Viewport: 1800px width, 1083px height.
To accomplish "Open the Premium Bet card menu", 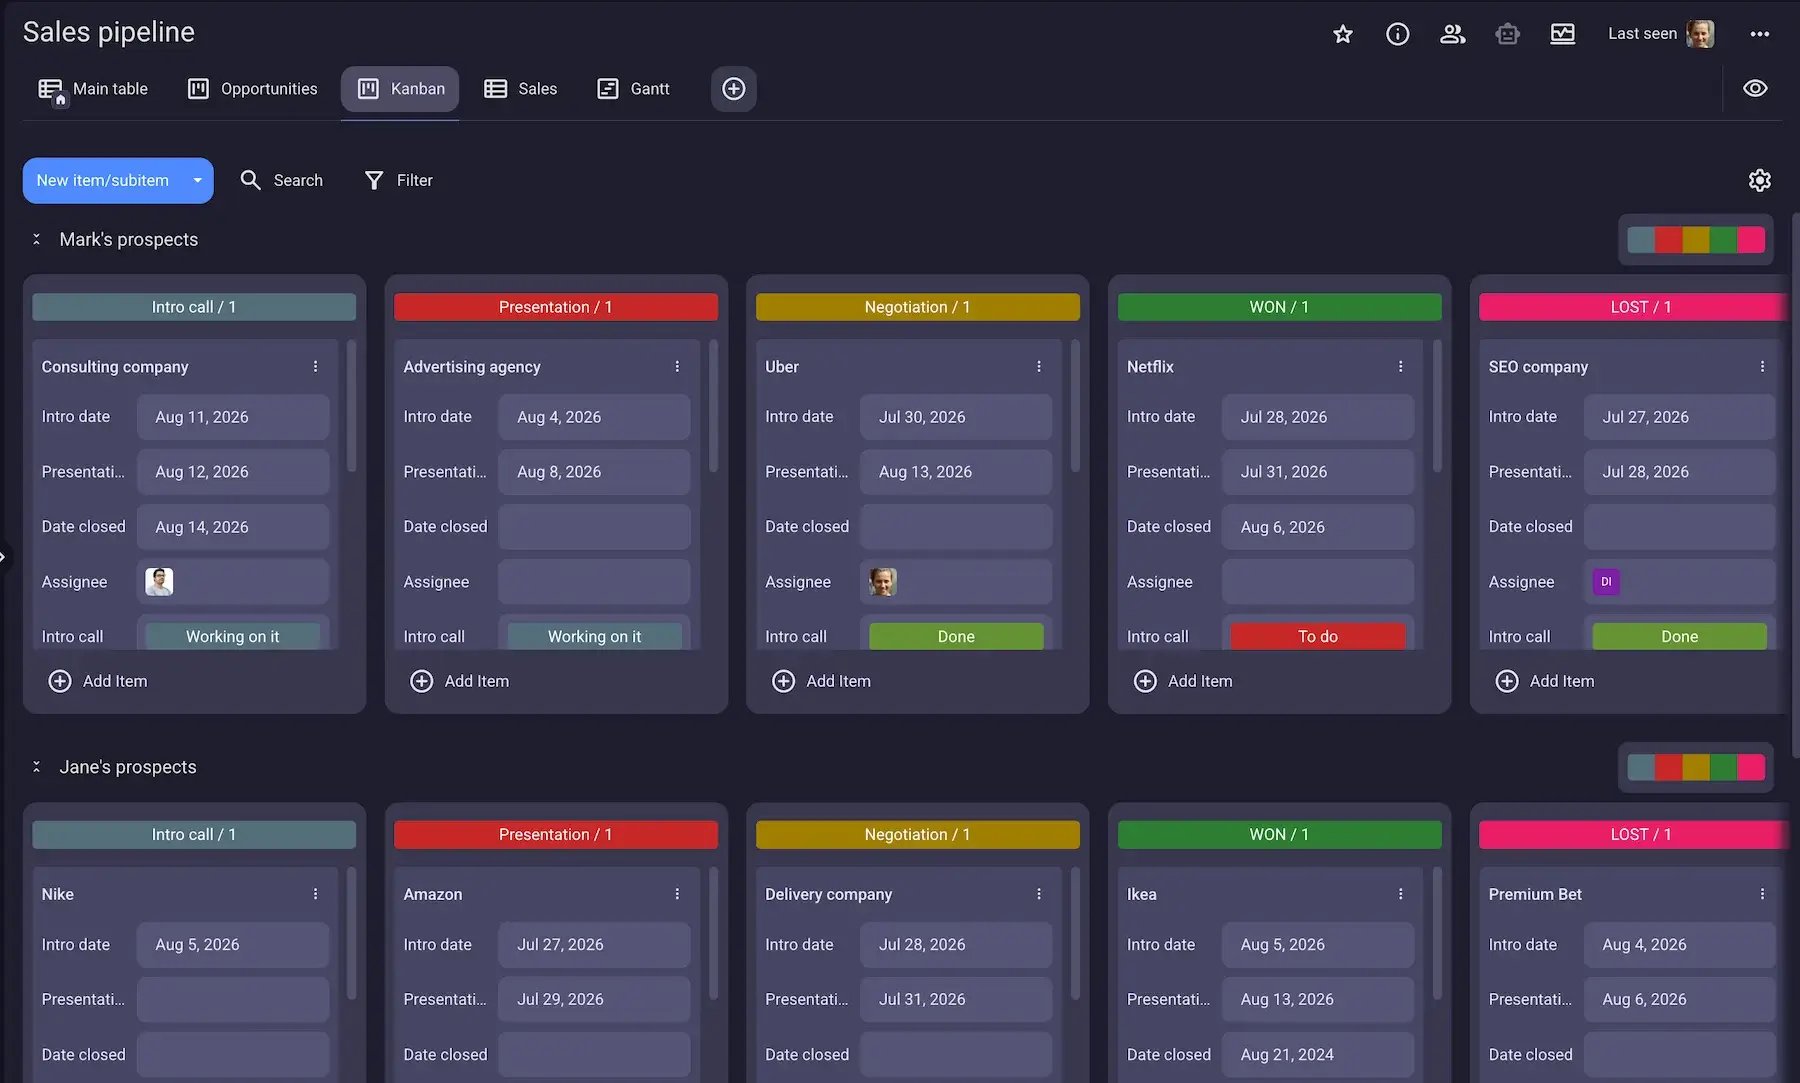I will pos(1762,894).
